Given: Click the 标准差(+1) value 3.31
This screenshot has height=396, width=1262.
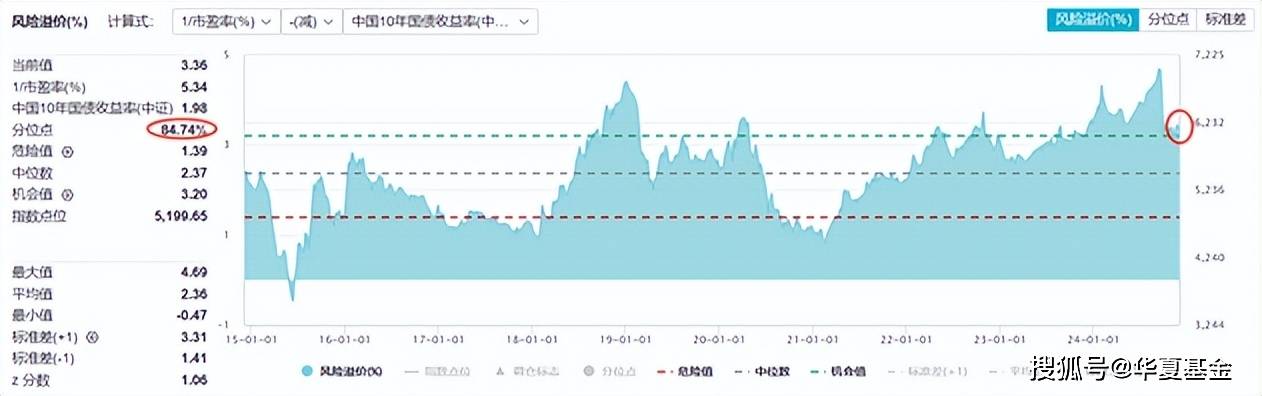Looking at the screenshot, I should [x=193, y=336].
